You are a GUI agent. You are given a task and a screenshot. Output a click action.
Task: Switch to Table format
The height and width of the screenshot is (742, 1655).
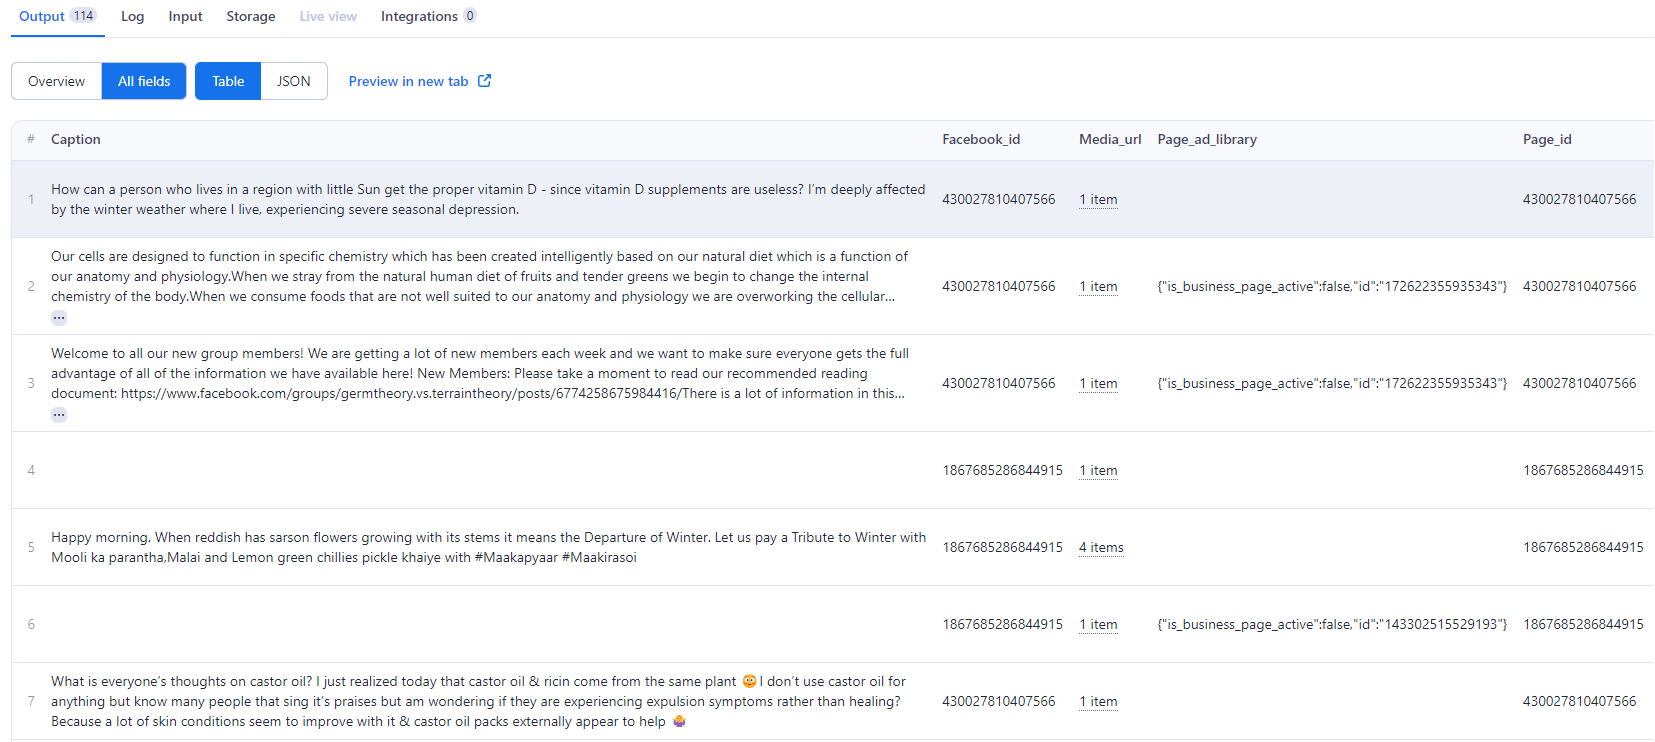[x=228, y=81]
